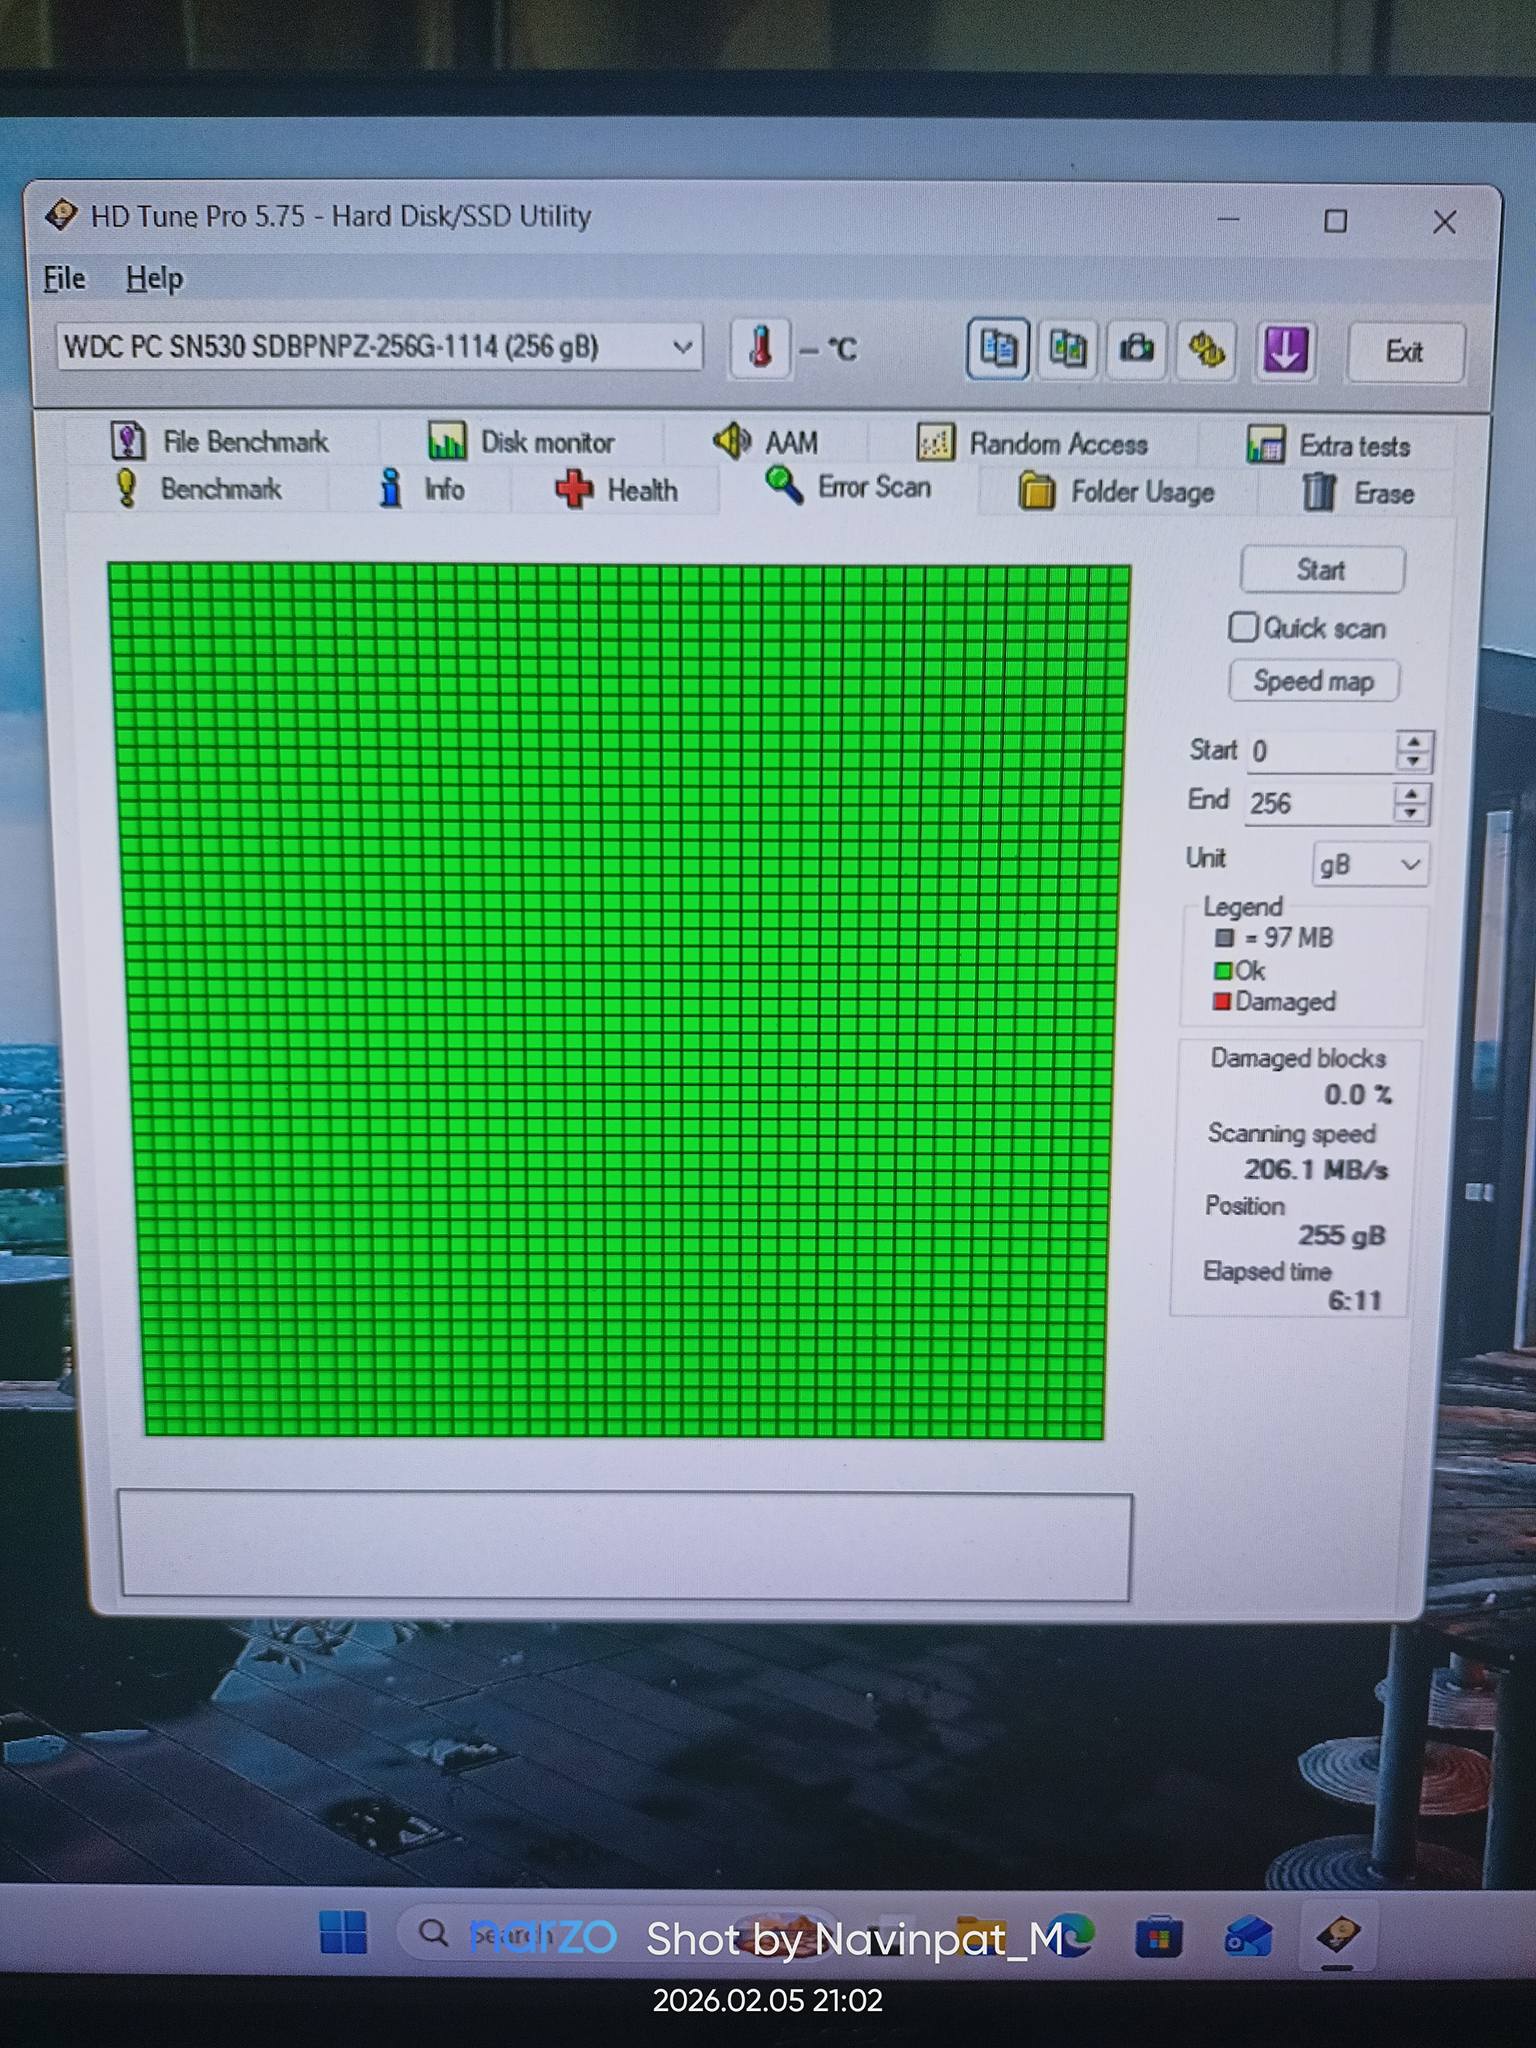The width and height of the screenshot is (1536, 2048).
Task: Enable the Quick scan checkbox
Action: (x=1243, y=627)
